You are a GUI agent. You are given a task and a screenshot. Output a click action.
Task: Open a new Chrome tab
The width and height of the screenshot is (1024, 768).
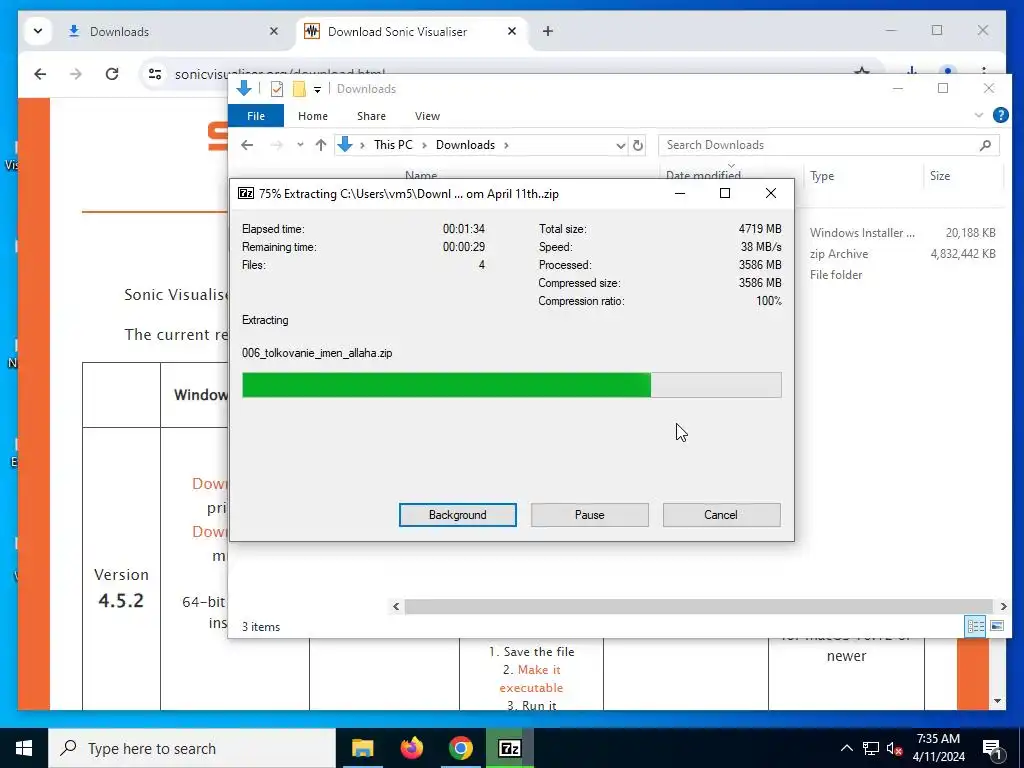coord(548,31)
